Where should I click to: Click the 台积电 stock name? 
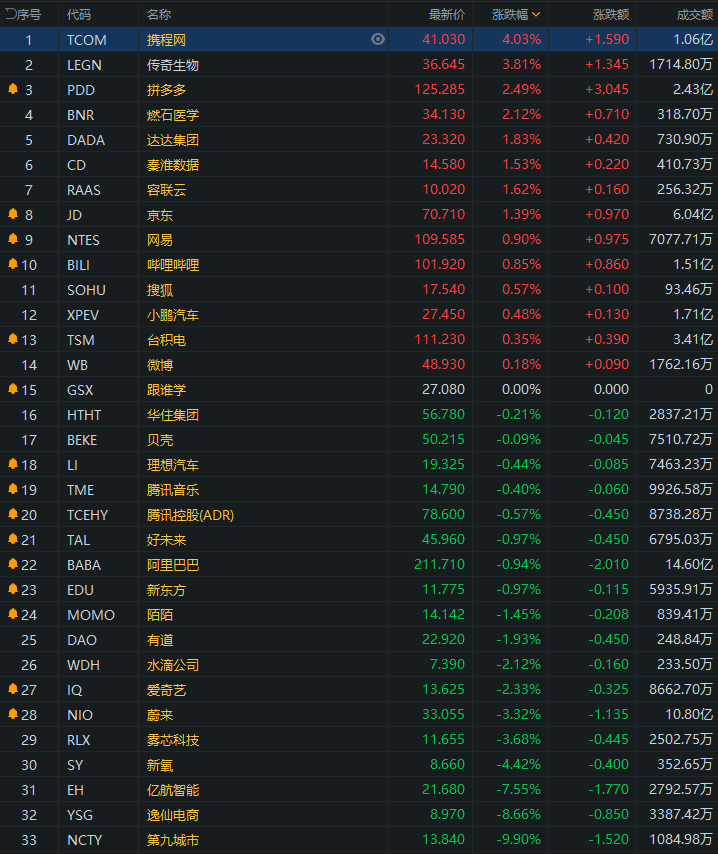[x=166, y=340]
